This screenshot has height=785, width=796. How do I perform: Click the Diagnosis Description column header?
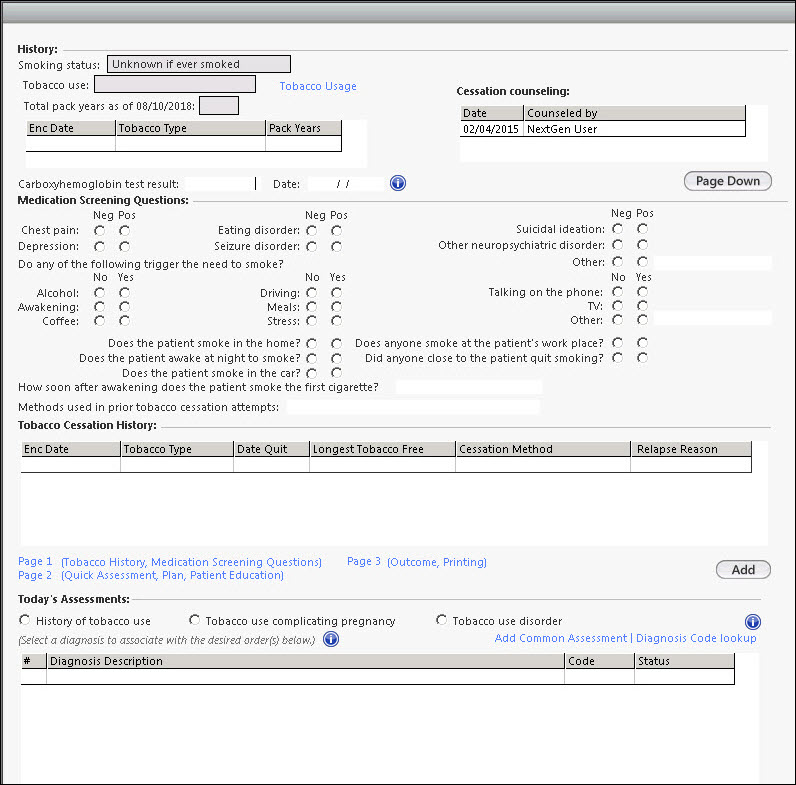[x=306, y=661]
